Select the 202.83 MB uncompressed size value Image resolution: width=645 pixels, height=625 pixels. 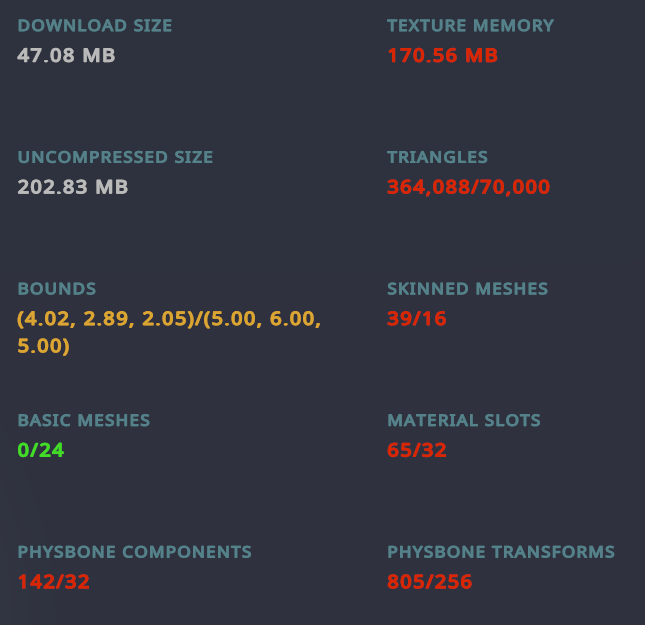pyautogui.click(x=73, y=187)
